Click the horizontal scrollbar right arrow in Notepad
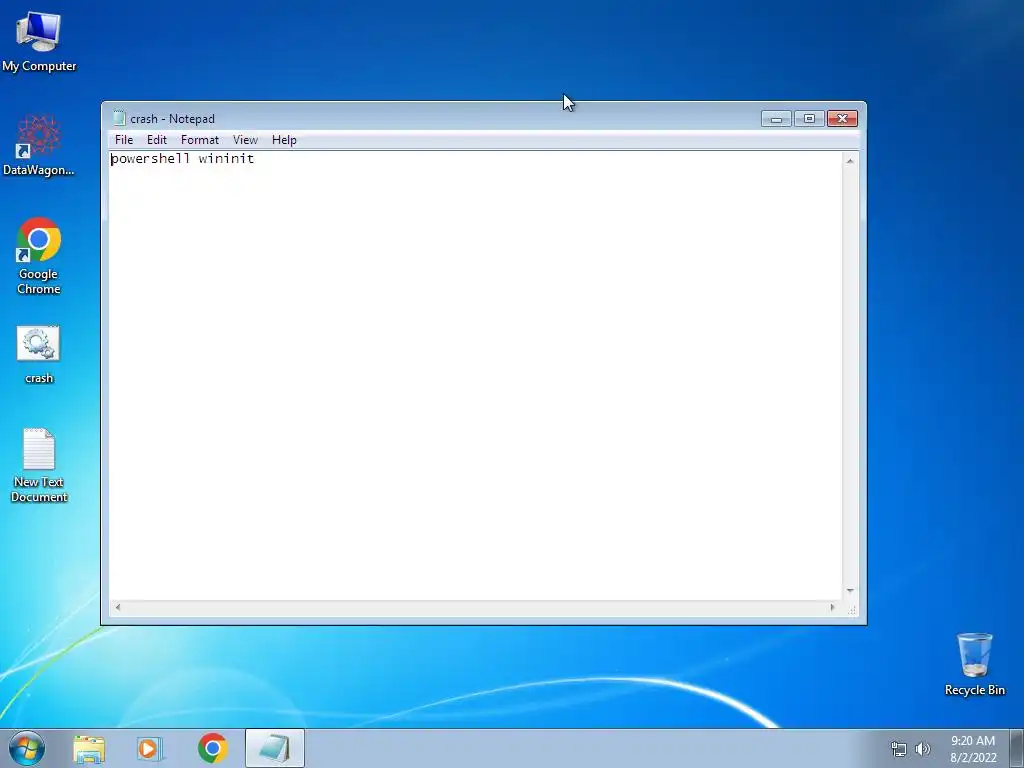Image resolution: width=1024 pixels, height=768 pixels. click(832, 607)
